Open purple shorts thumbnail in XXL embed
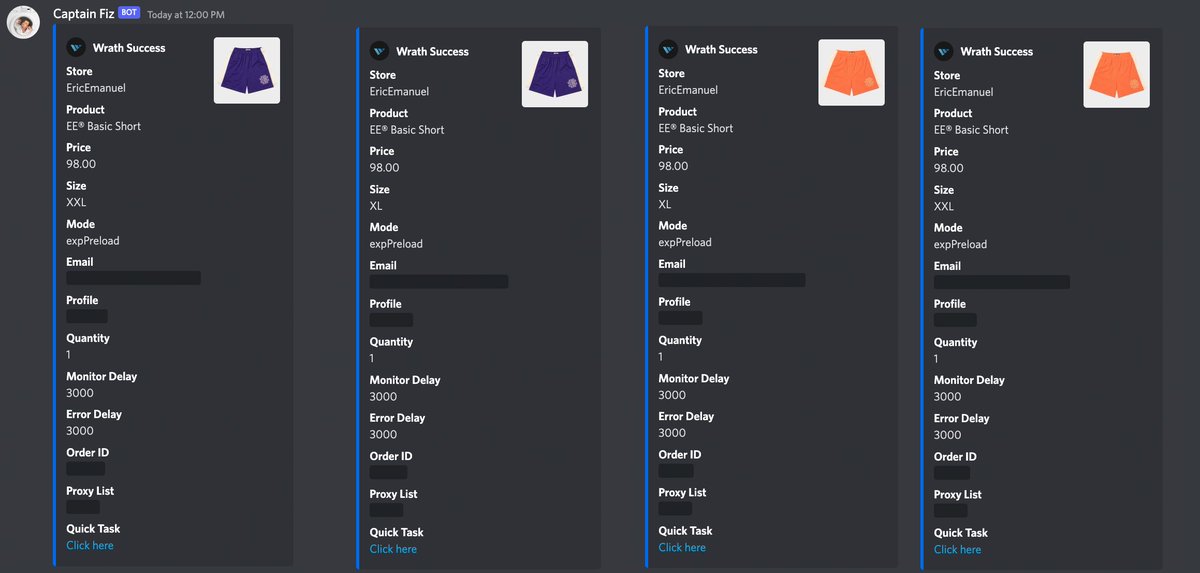The width and height of the screenshot is (1200, 573). [x=247, y=70]
